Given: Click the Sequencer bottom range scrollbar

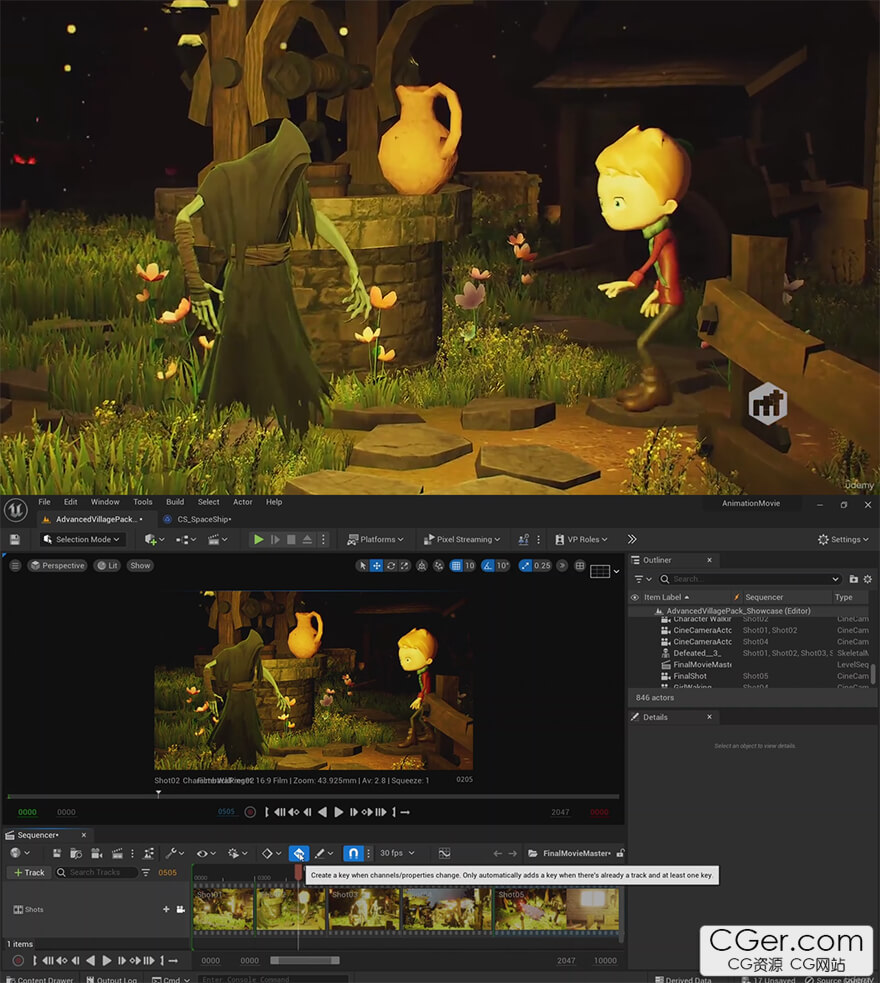Looking at the screenshot, I should [x=305, y=960].
